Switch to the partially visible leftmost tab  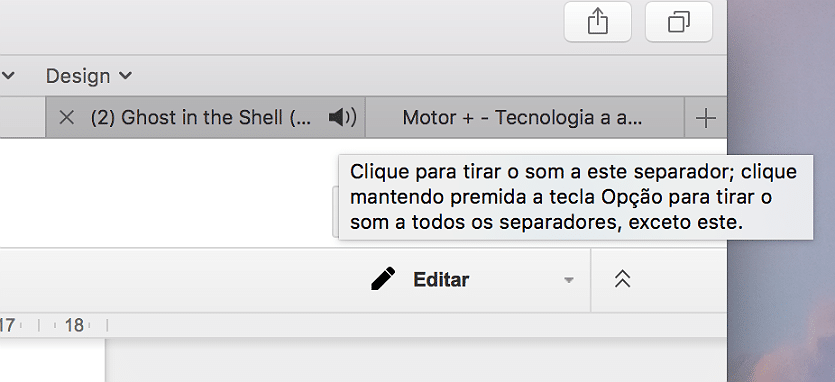(22, 118)
